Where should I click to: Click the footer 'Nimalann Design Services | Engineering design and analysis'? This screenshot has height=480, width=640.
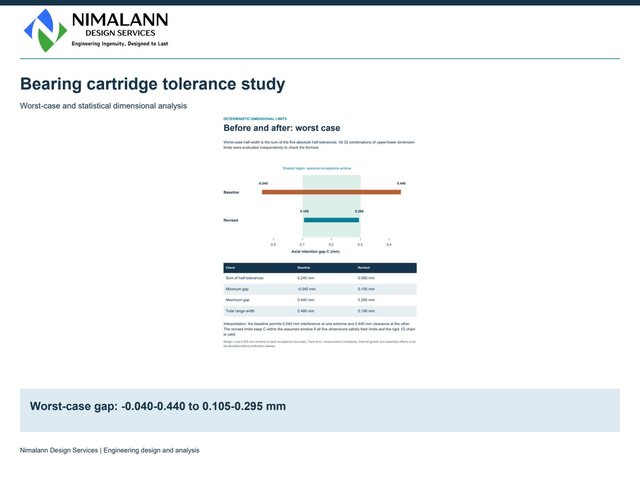click(x=110, y=450)
